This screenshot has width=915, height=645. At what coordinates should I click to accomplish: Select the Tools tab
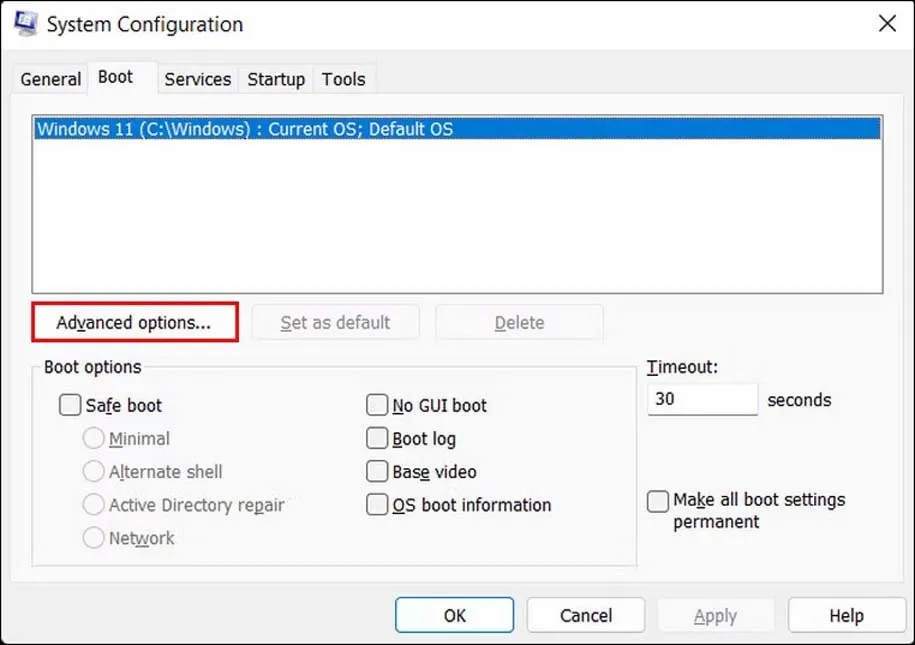[x=343, y=79]
